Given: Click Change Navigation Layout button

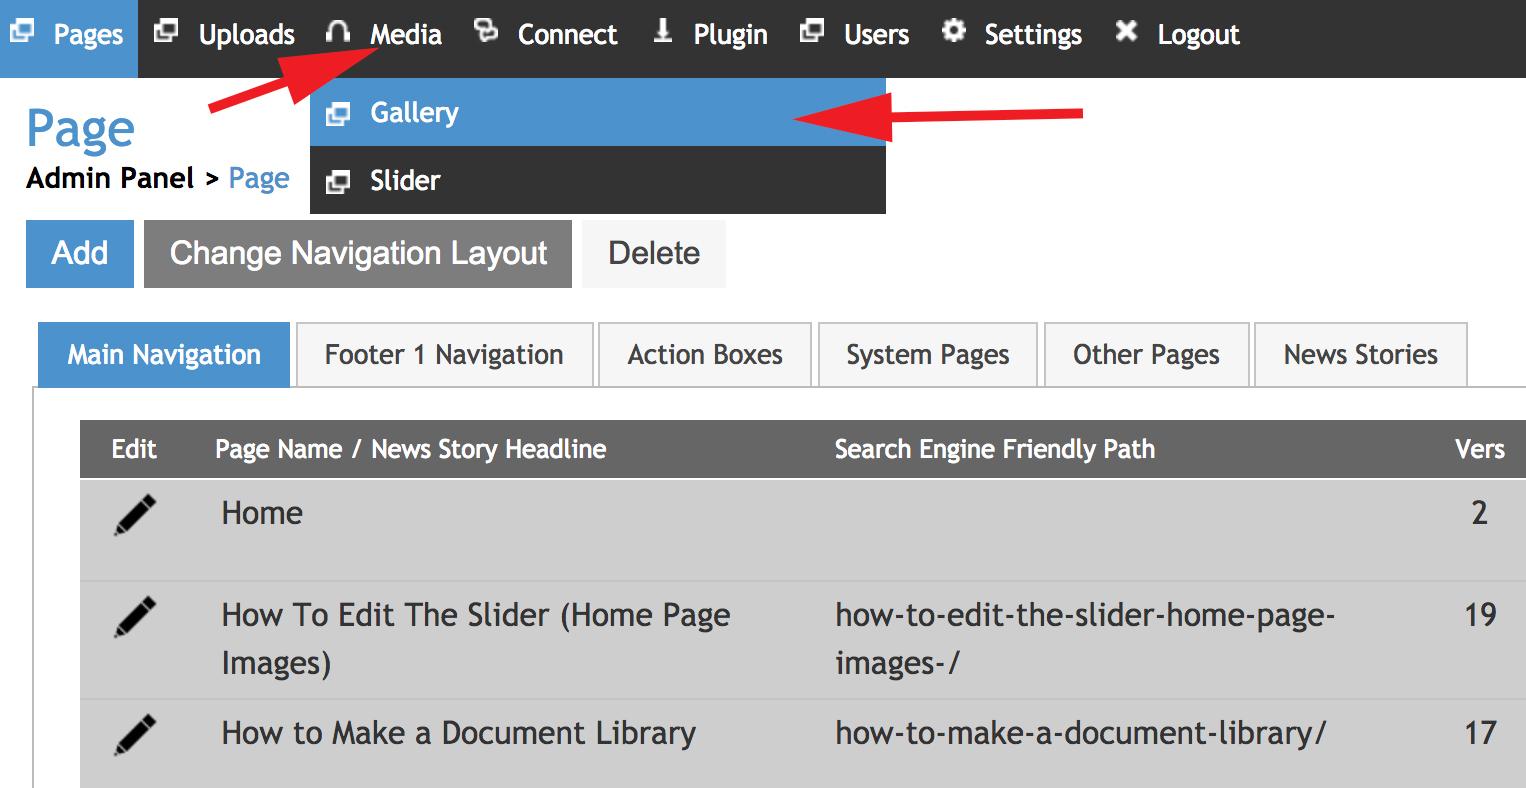Looking at the screenshot, I should tap(358, 254).
